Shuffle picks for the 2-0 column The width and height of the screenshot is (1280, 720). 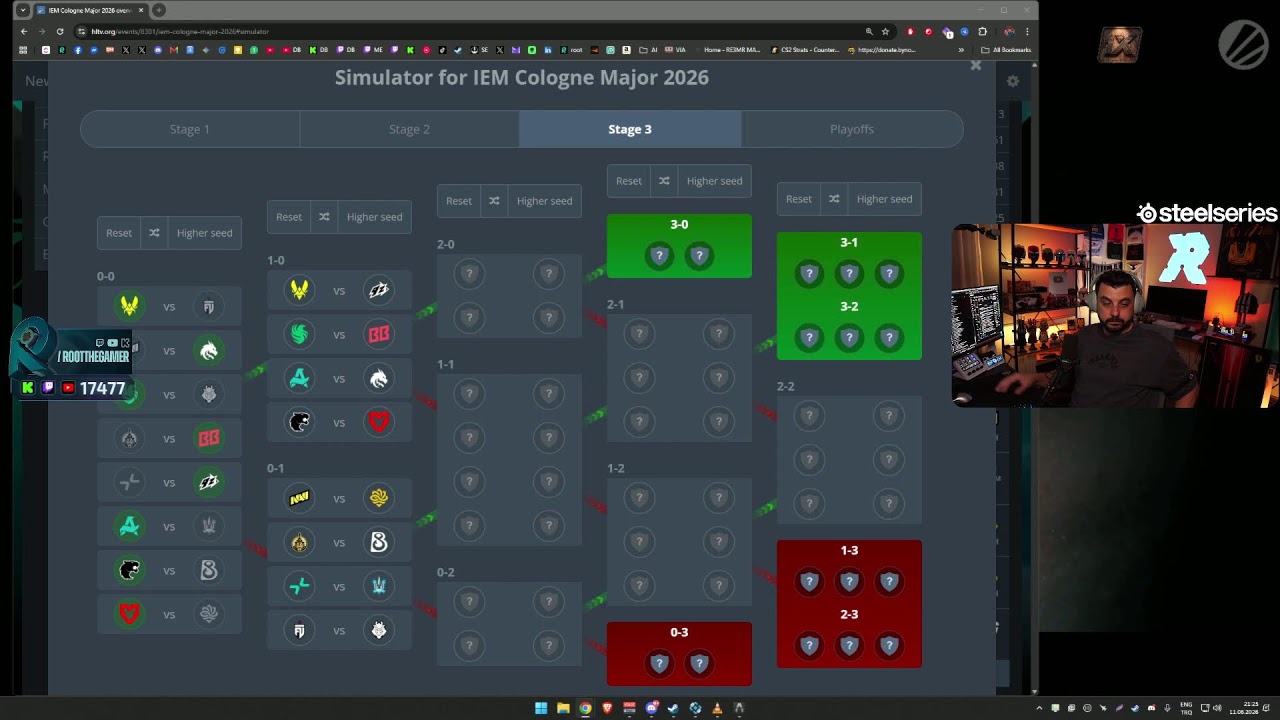coord(494,201)
